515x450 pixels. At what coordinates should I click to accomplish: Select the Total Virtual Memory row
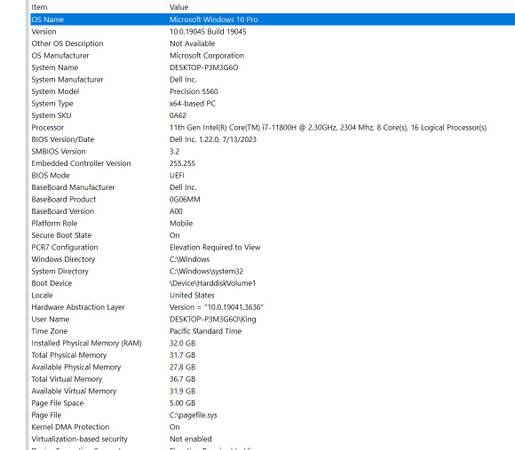point(272,380)
